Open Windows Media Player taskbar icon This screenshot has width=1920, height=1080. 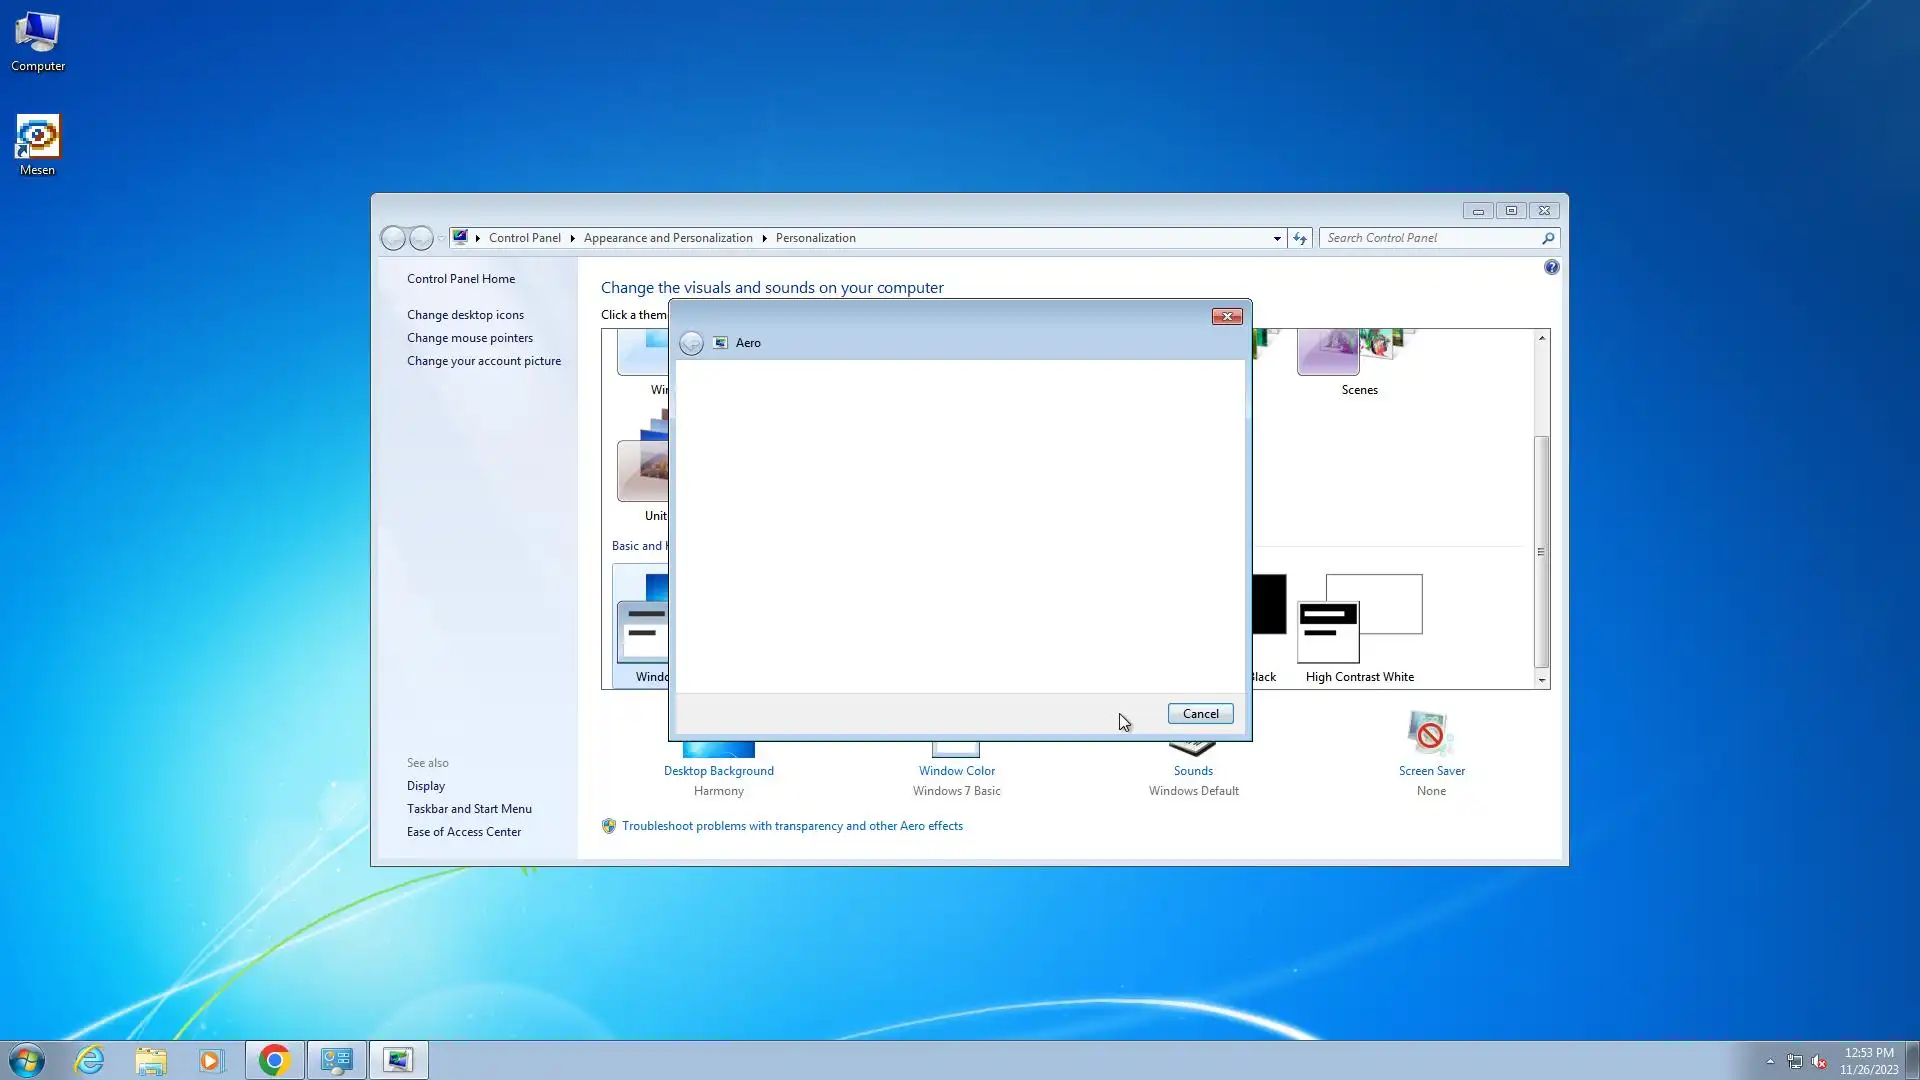pos(211,1060)
